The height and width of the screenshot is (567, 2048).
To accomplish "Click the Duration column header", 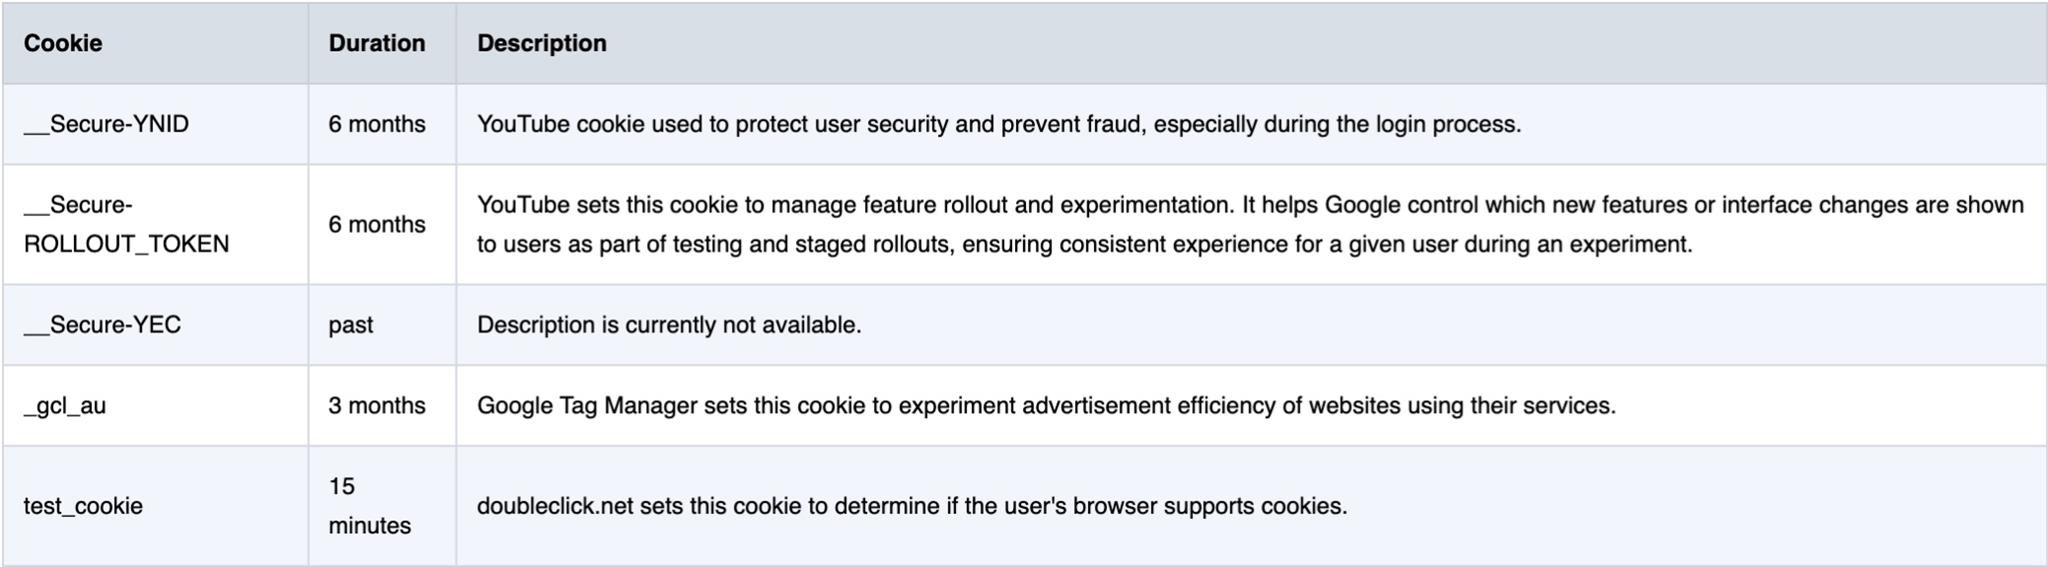I will pyautogui.click(x=377, y=43).
